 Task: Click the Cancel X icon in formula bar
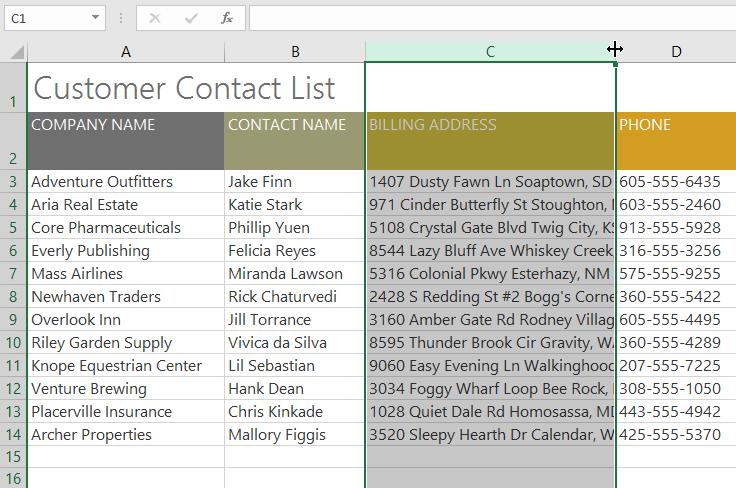pos(155,18)
